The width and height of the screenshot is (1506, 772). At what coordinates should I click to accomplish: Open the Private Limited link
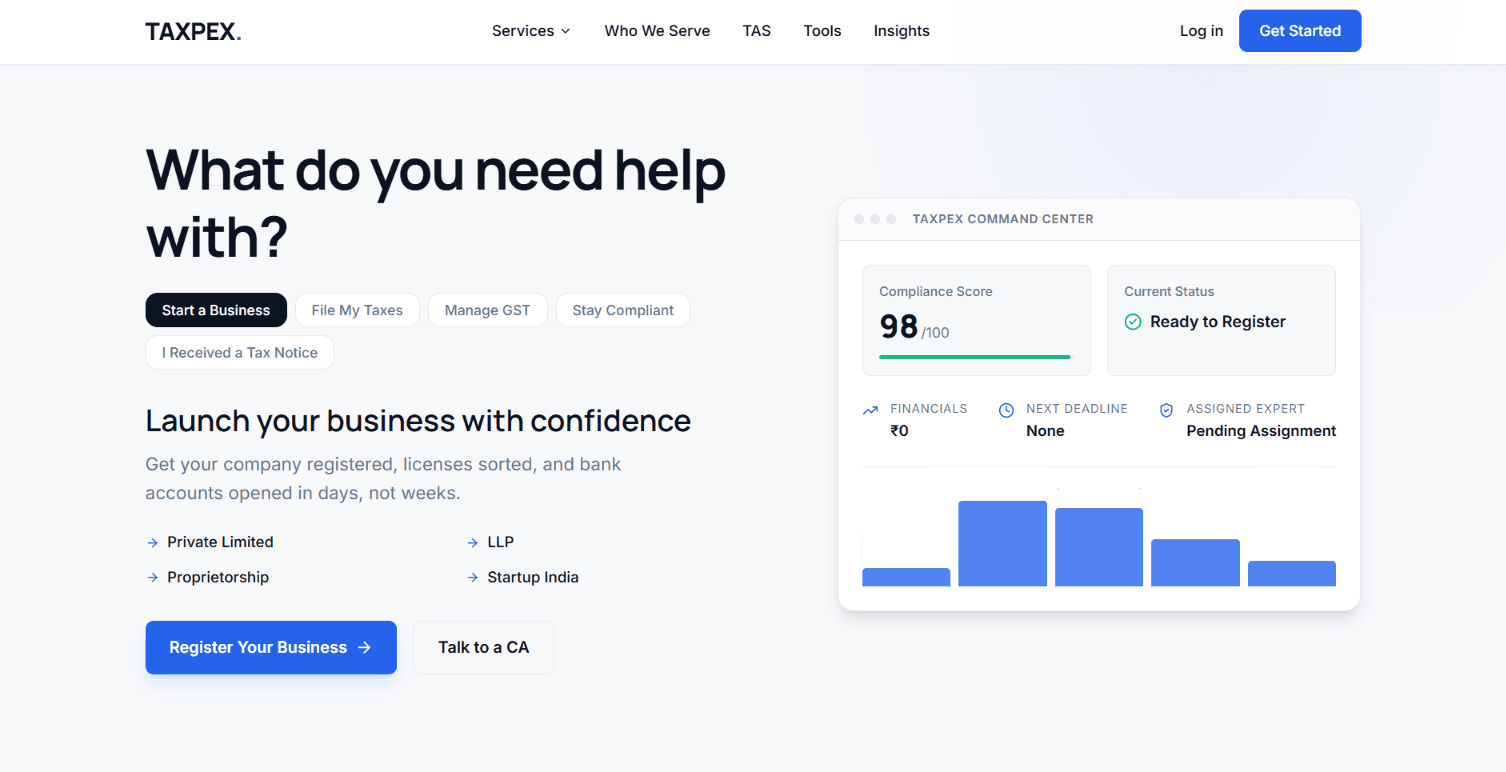[x=220, y=542]
